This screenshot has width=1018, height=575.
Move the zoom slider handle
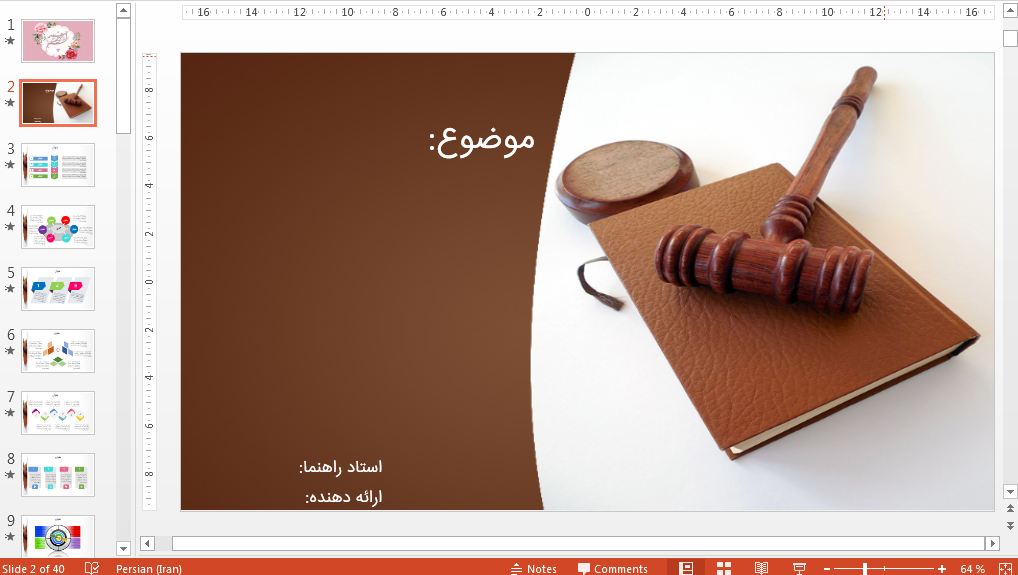tap(865, 569)
